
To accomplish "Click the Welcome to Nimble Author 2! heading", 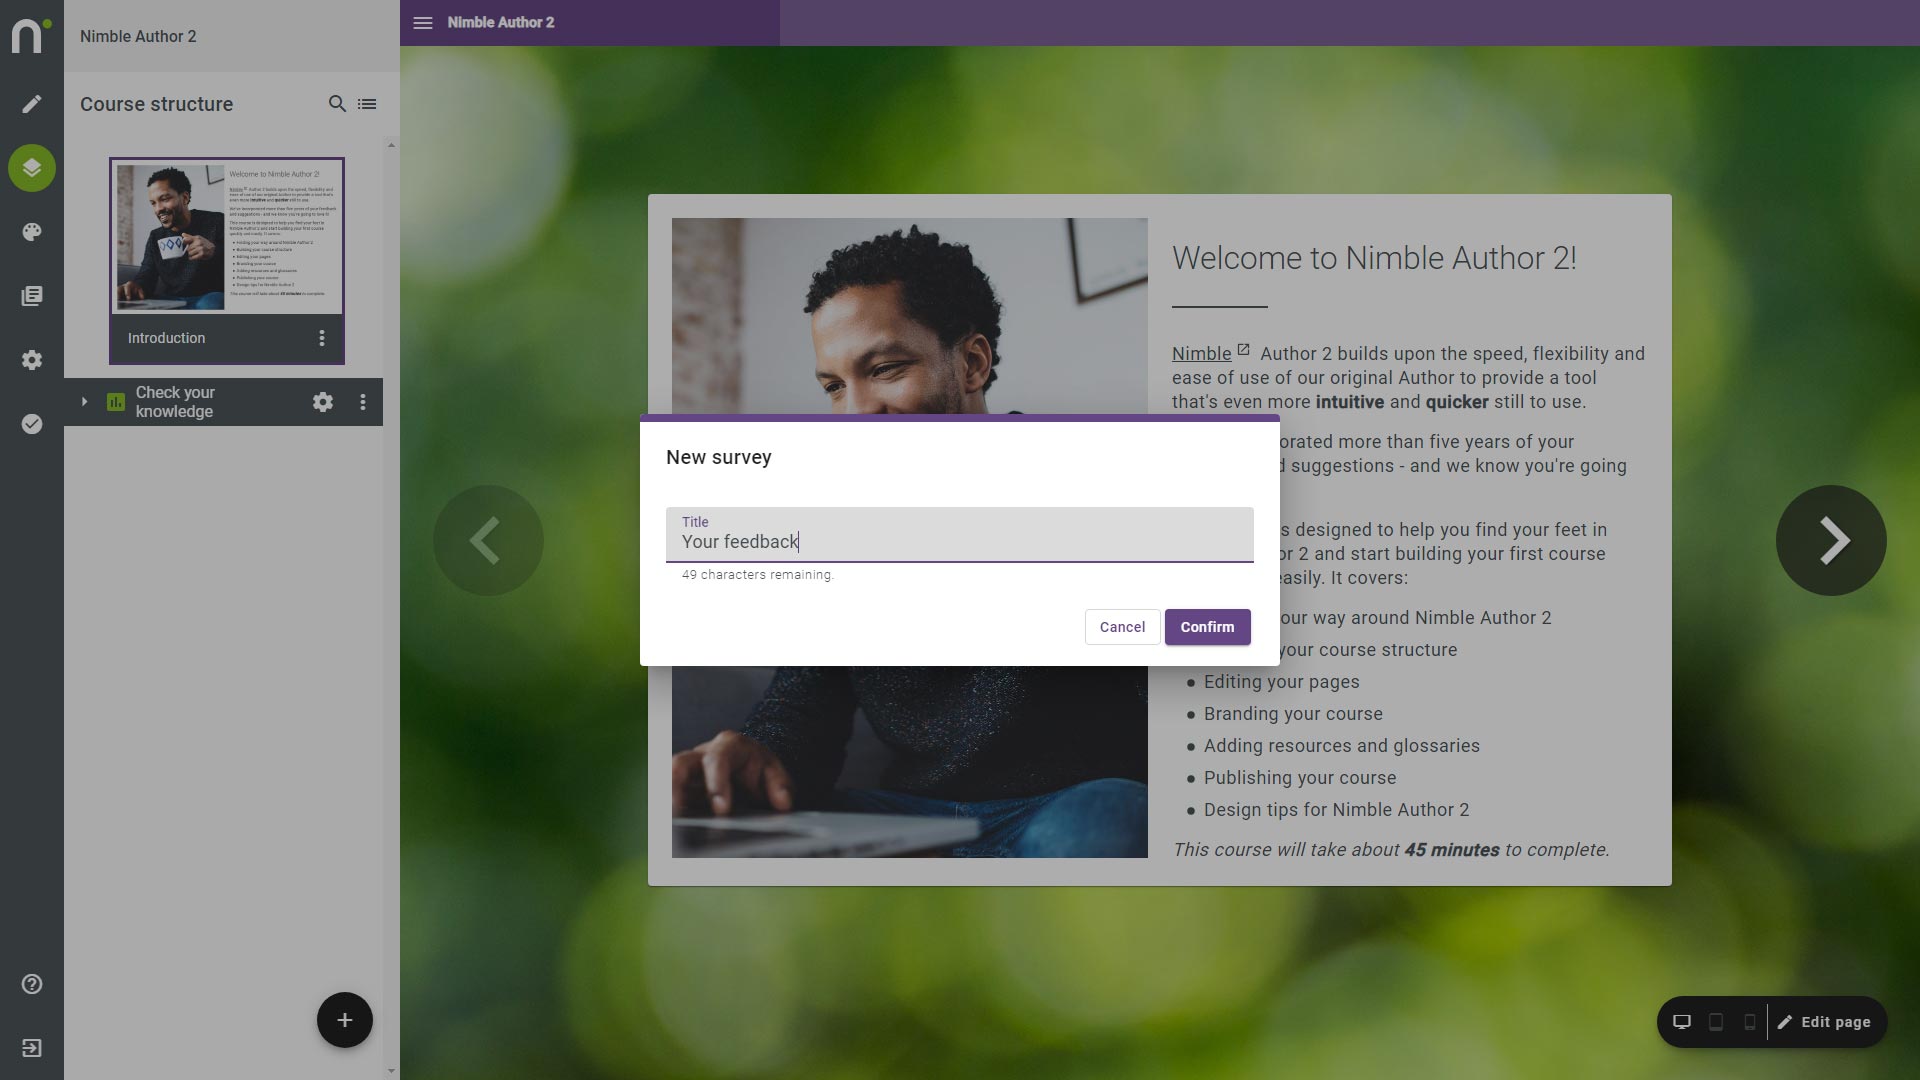I will click(x=1374, y=258).
